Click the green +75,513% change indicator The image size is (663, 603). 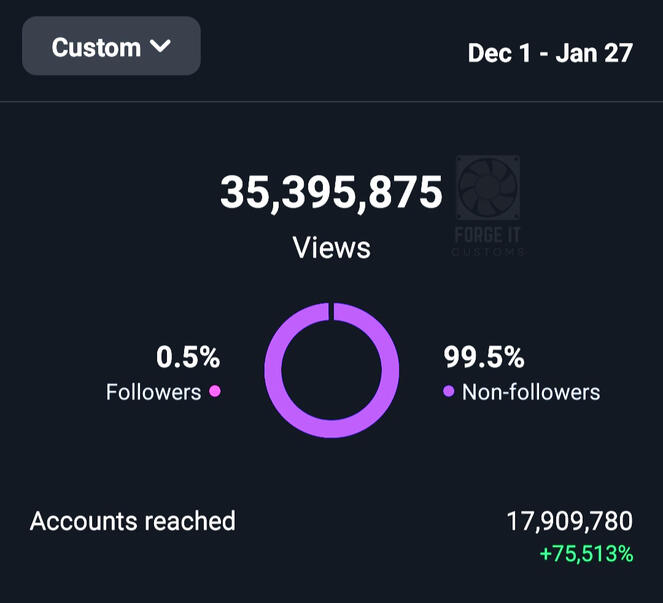pyautogui.click(x=586, y=553)
